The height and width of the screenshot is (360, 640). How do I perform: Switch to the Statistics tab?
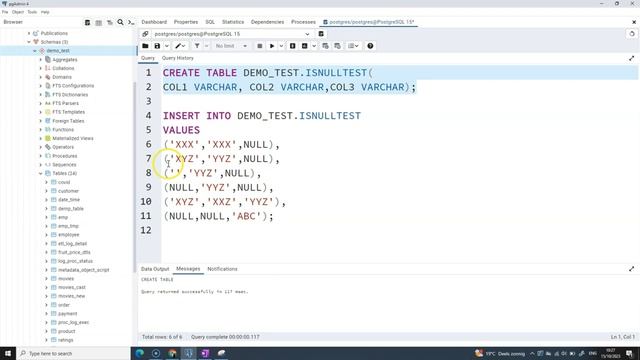coord(233,22)
